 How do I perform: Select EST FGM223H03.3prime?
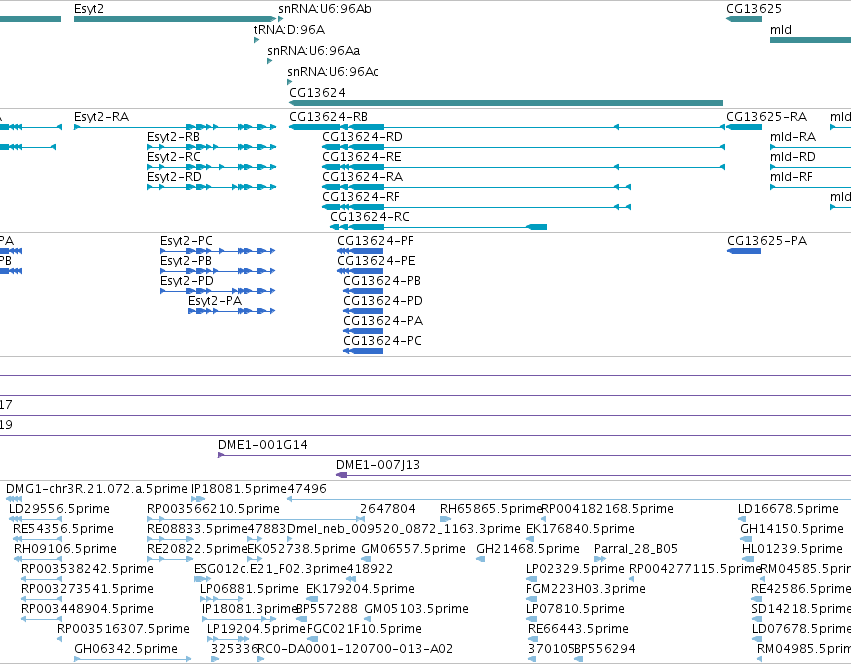[586, 589]
